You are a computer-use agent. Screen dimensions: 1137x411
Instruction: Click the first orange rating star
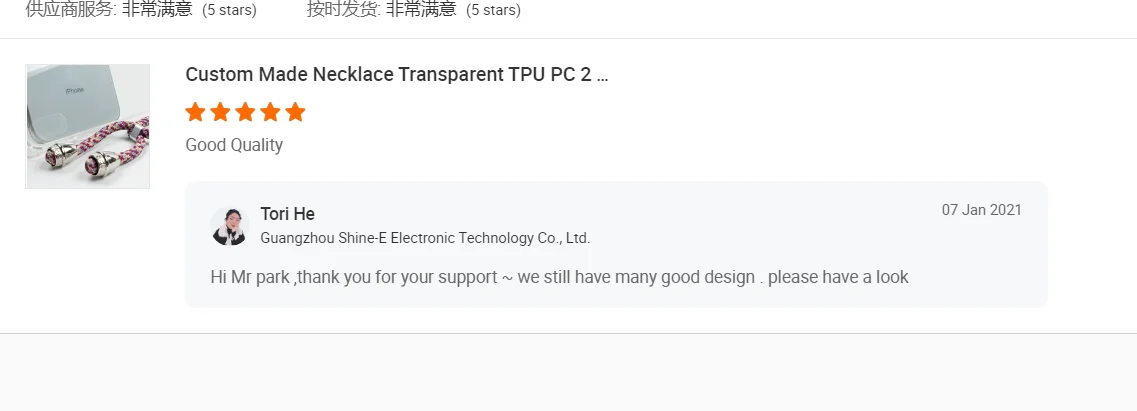[196, 112]
